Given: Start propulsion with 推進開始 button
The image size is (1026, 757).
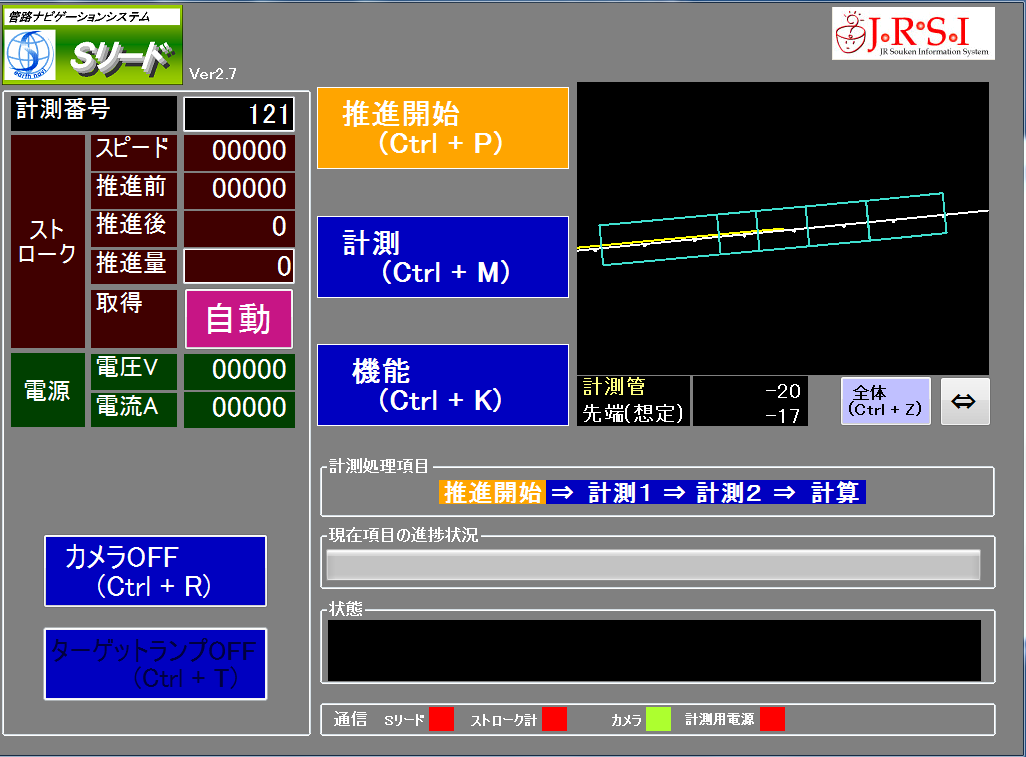Looking at the screenshot, I should click(443, 128).
